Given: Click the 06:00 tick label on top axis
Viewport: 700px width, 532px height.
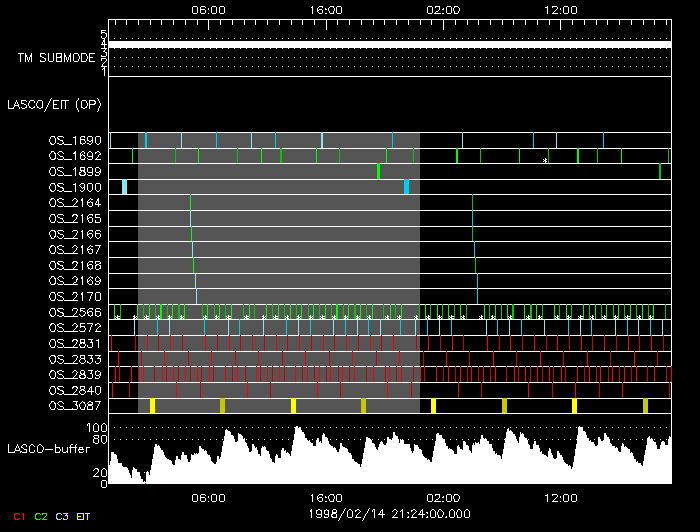Looking at the screenshot, I should point(208,9).
